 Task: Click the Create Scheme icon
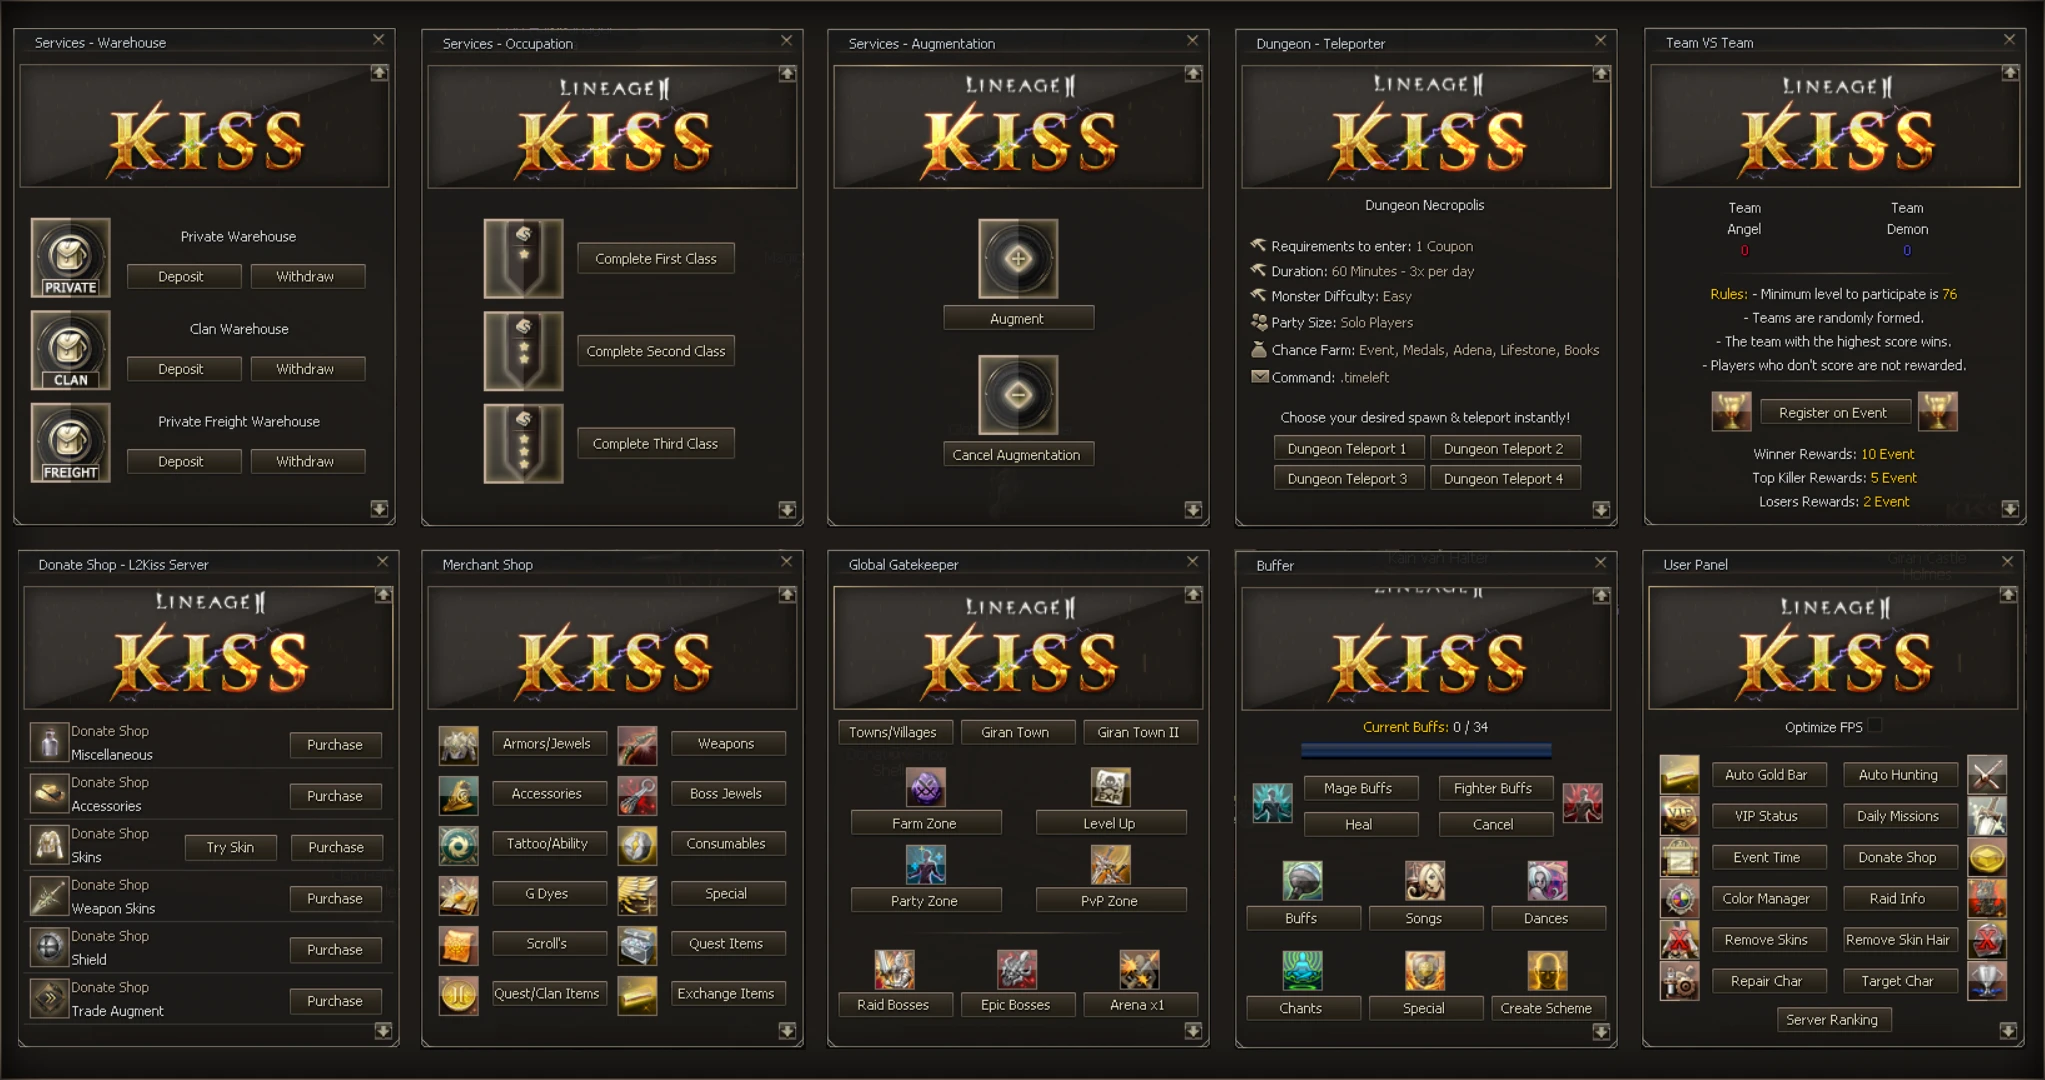[1547, 971]
